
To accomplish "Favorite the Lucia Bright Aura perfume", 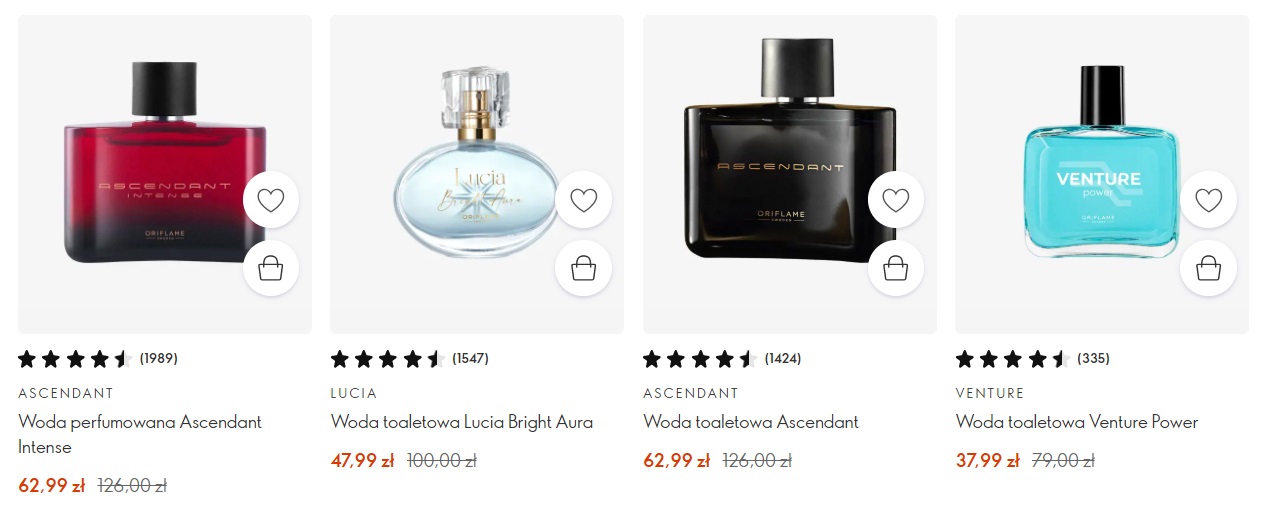I will tap(583, 200).
